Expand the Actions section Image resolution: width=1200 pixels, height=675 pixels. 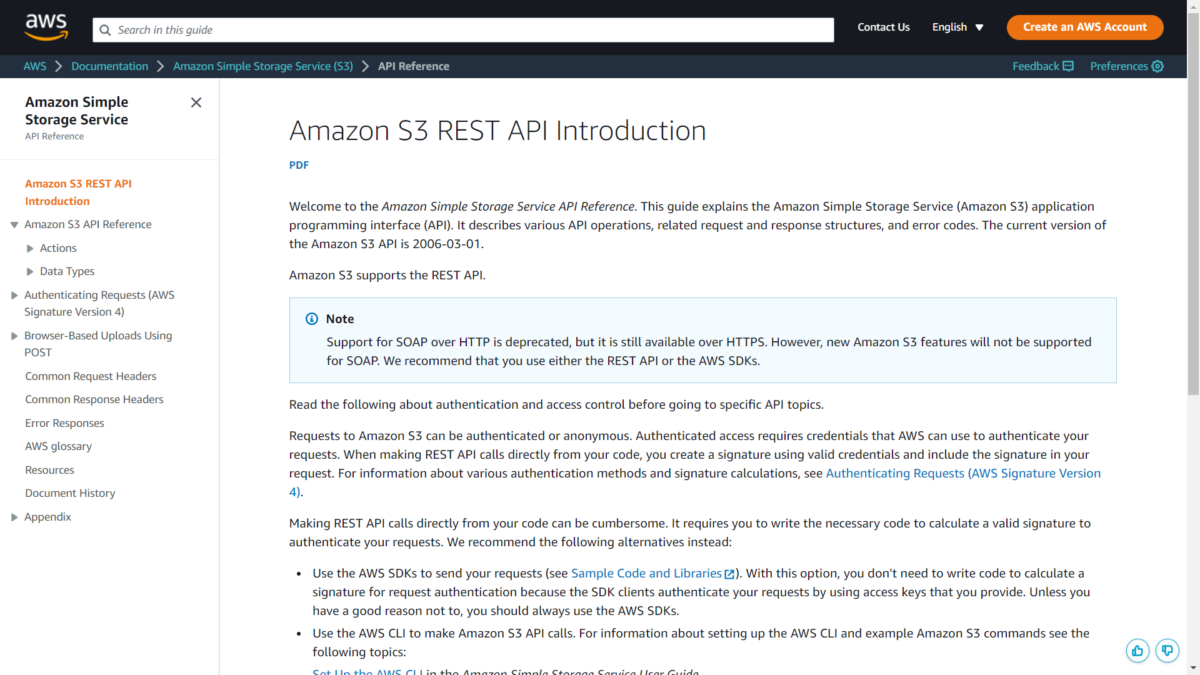coord(31,247)
